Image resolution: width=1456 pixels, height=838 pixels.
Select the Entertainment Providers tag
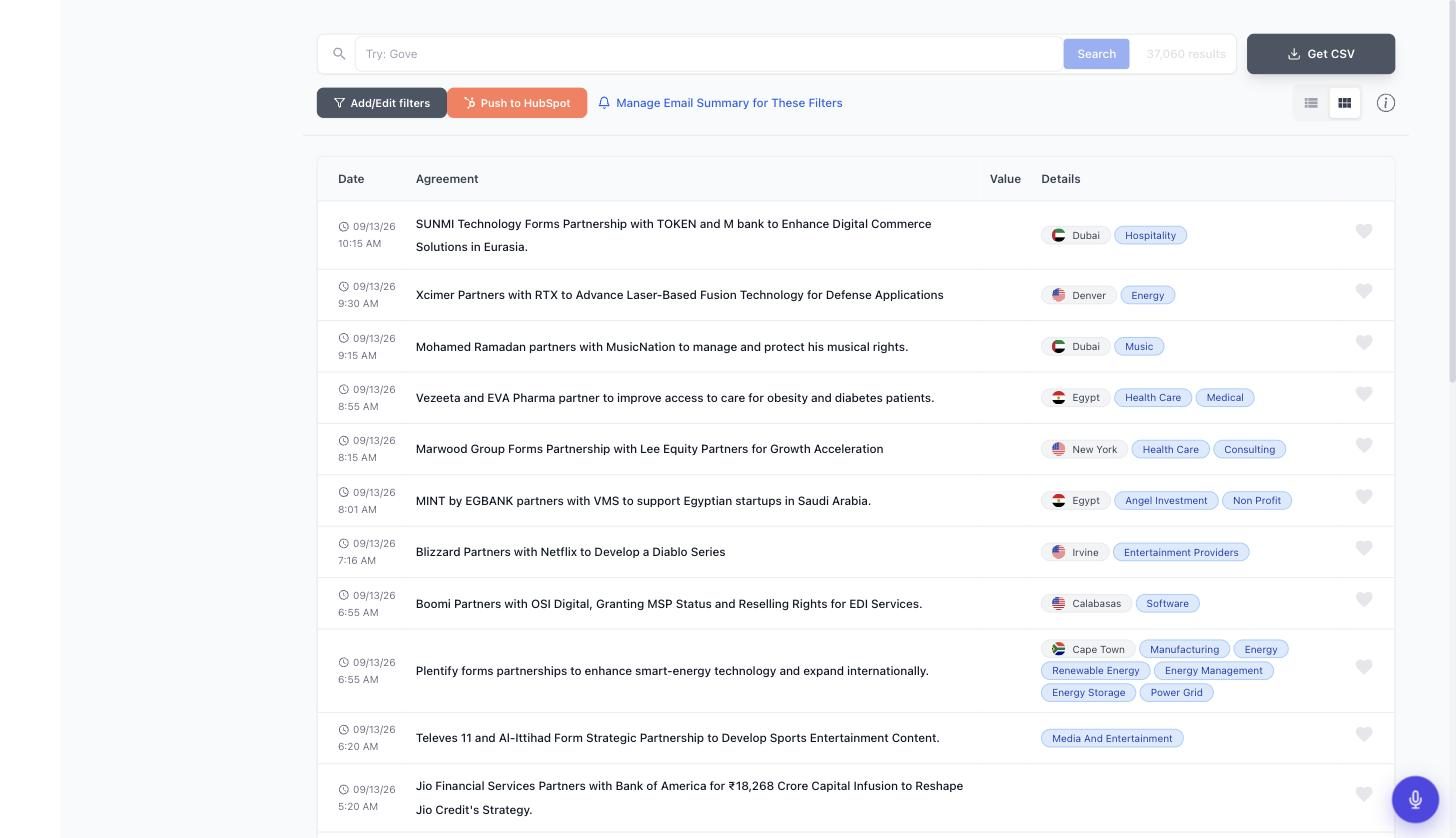pyautogui.click(x=1181, y=552)
